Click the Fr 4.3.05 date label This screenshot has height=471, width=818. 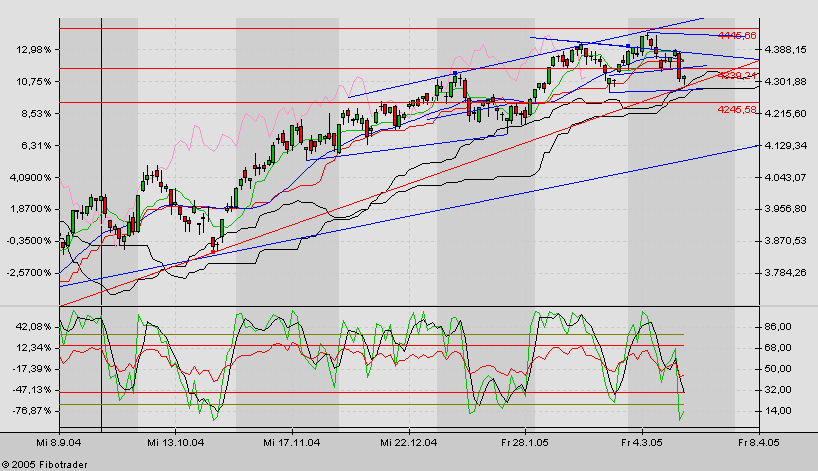(x=642, y=442)
